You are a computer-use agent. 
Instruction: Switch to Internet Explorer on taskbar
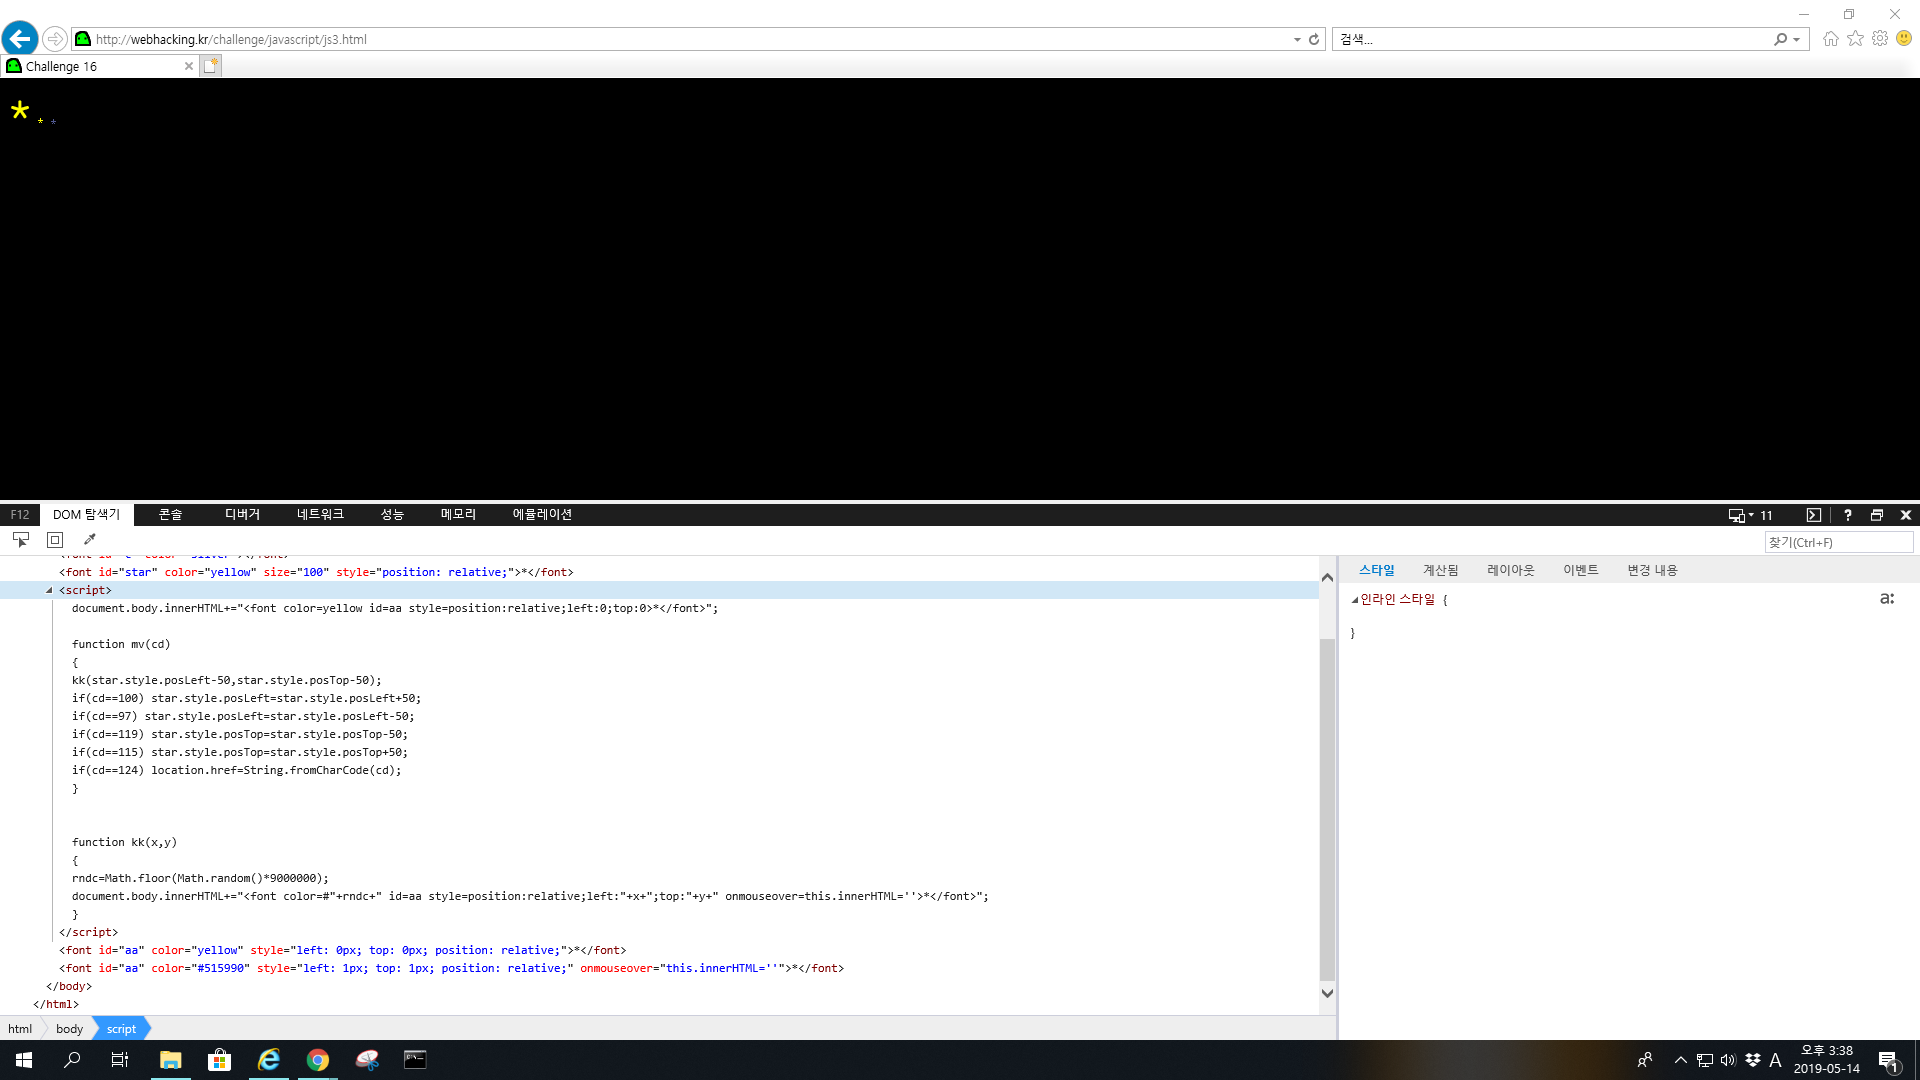(x=268, y=1060)
